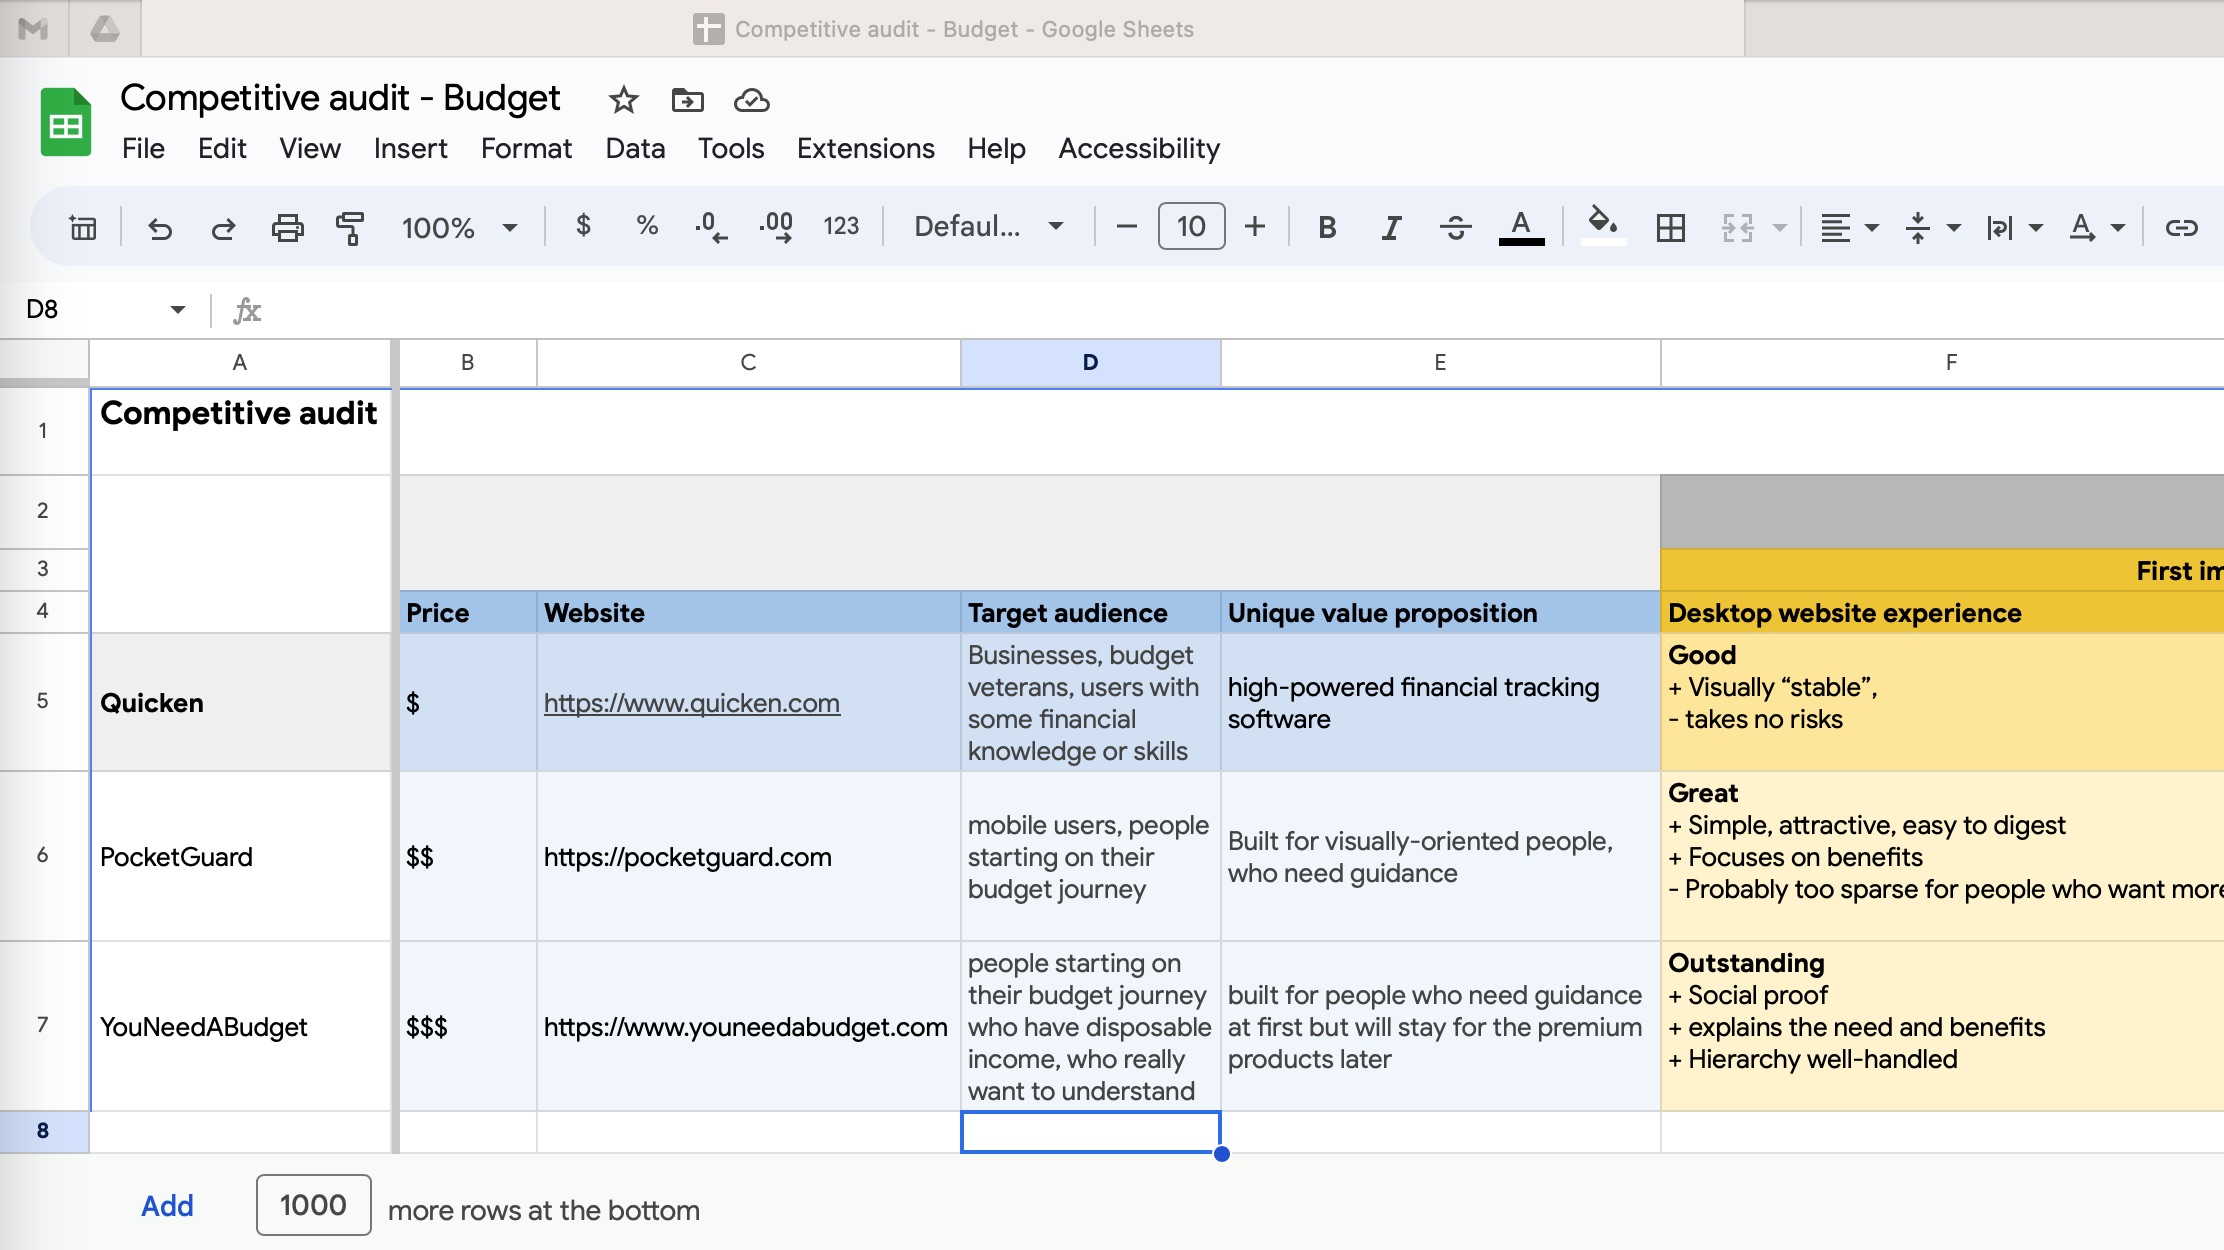Image resolution: width=2224 pixels, height=1250 pixels.
Task: Rename the document title Competitive audit - Budget
Action: (340, 98)
